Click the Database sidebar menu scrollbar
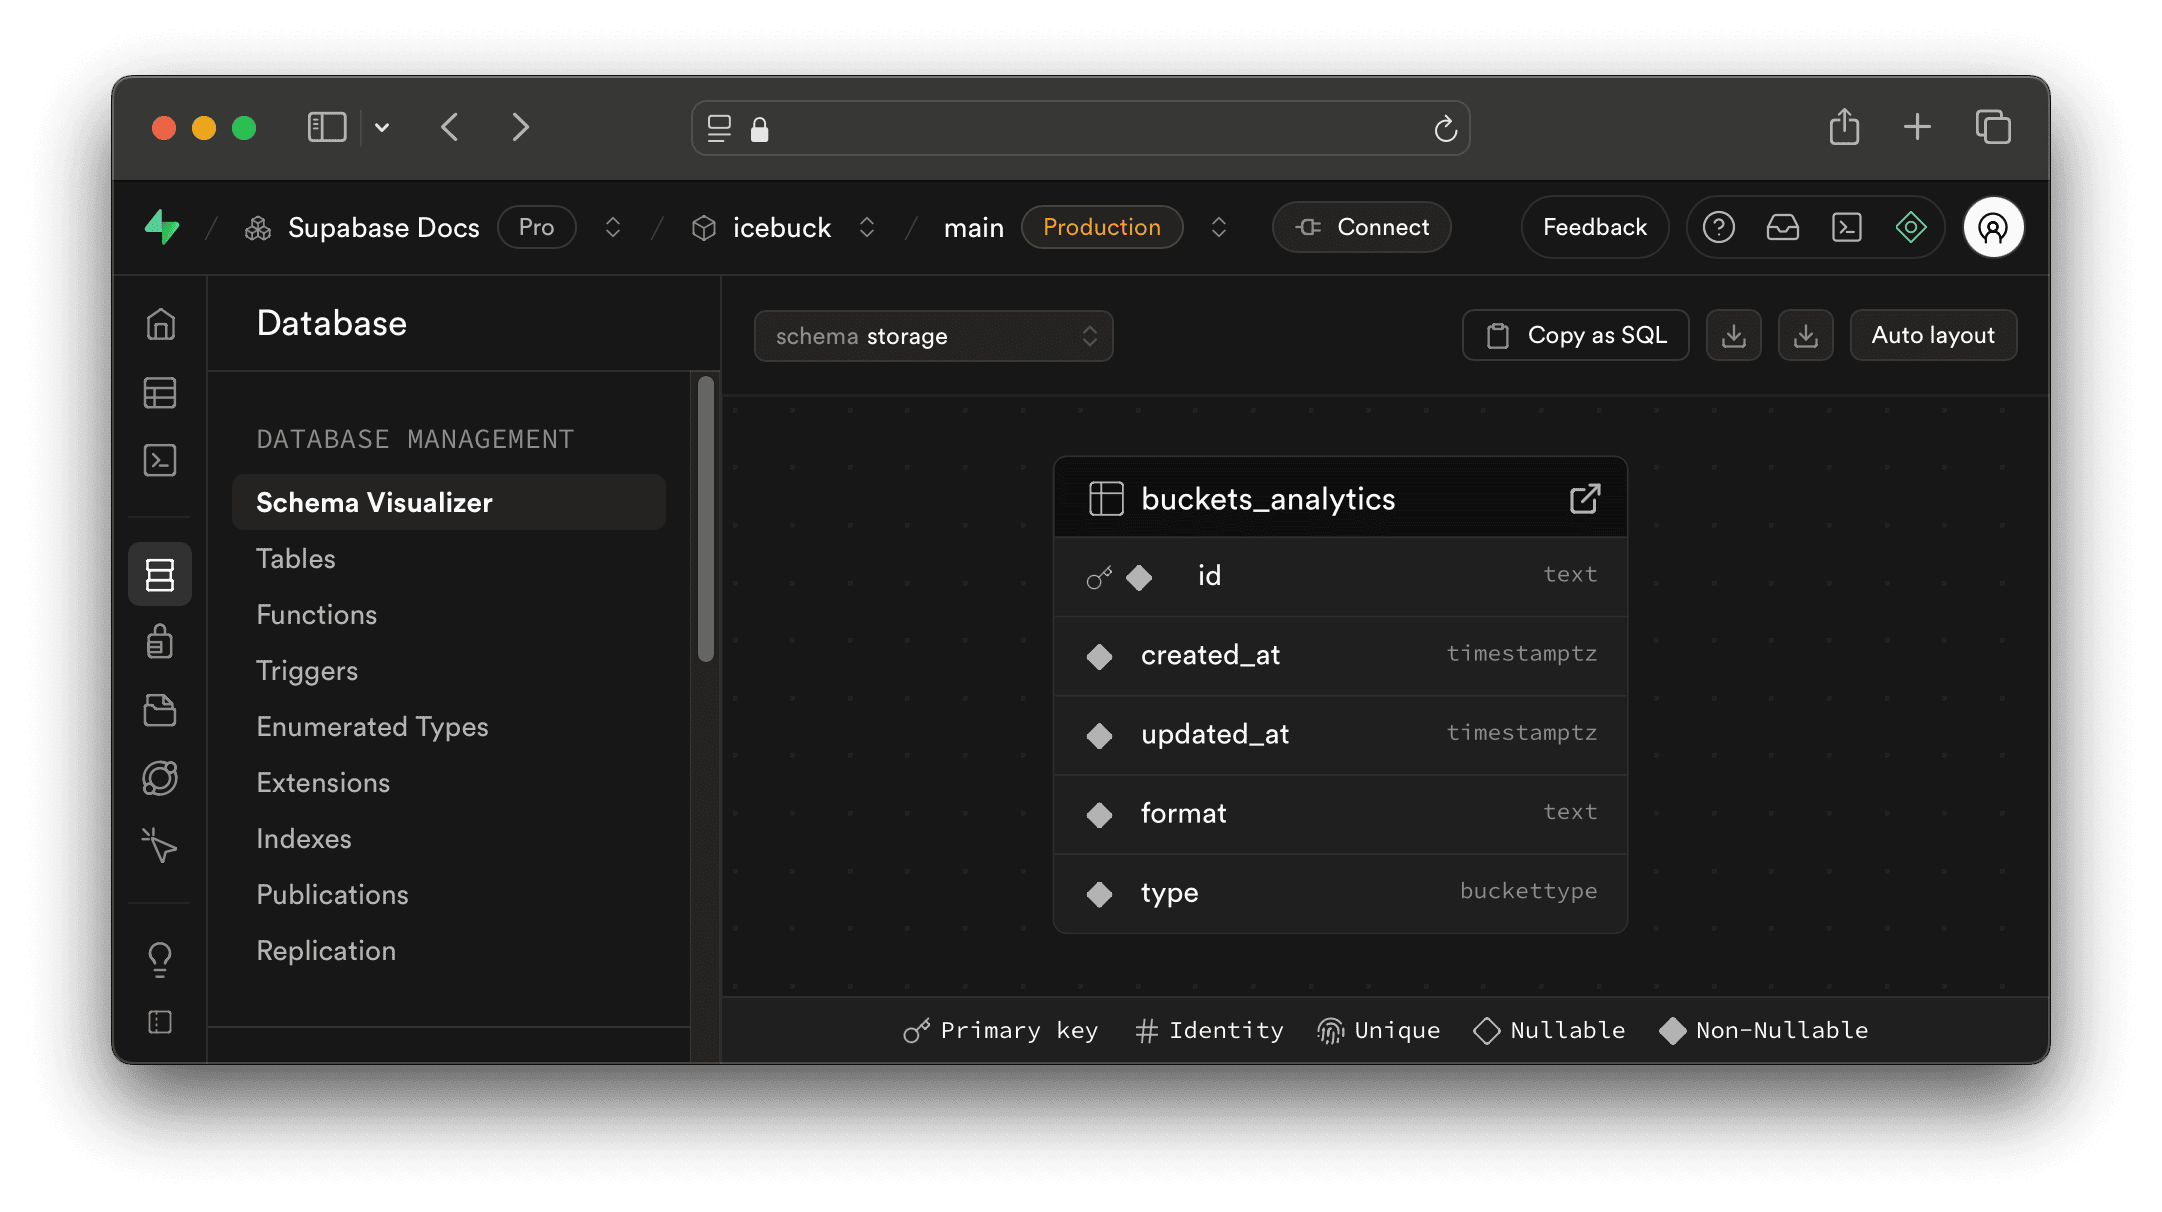2162x1212 pixels. coord(706,518)
